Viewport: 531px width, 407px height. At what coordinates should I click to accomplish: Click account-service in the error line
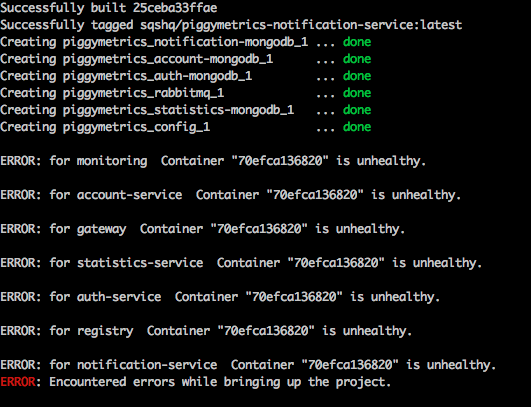(129, 195)
